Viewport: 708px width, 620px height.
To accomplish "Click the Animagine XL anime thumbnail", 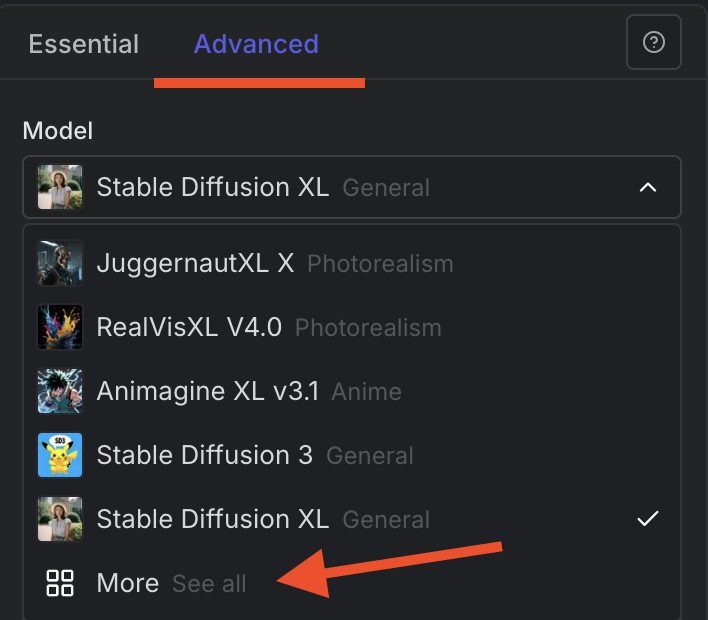I will (x=60, y=391).
